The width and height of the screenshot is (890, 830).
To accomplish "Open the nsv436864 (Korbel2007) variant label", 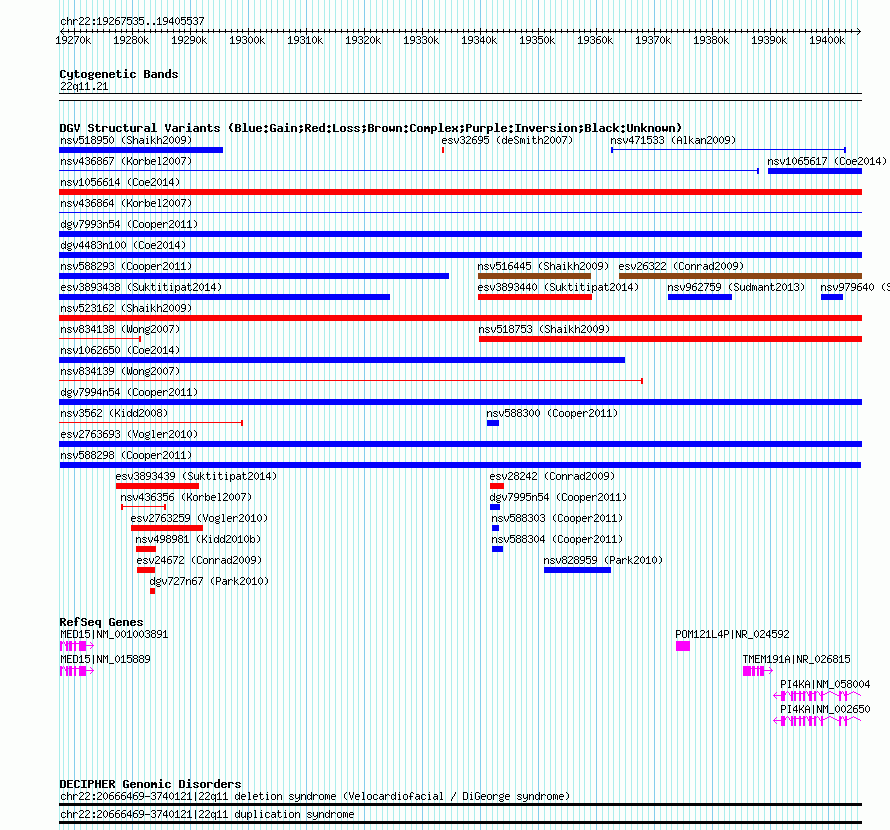I will 126,203.
